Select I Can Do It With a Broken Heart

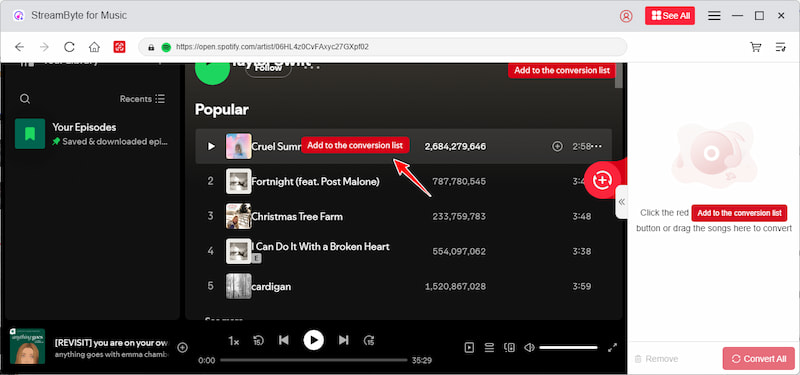click(320, 246)
